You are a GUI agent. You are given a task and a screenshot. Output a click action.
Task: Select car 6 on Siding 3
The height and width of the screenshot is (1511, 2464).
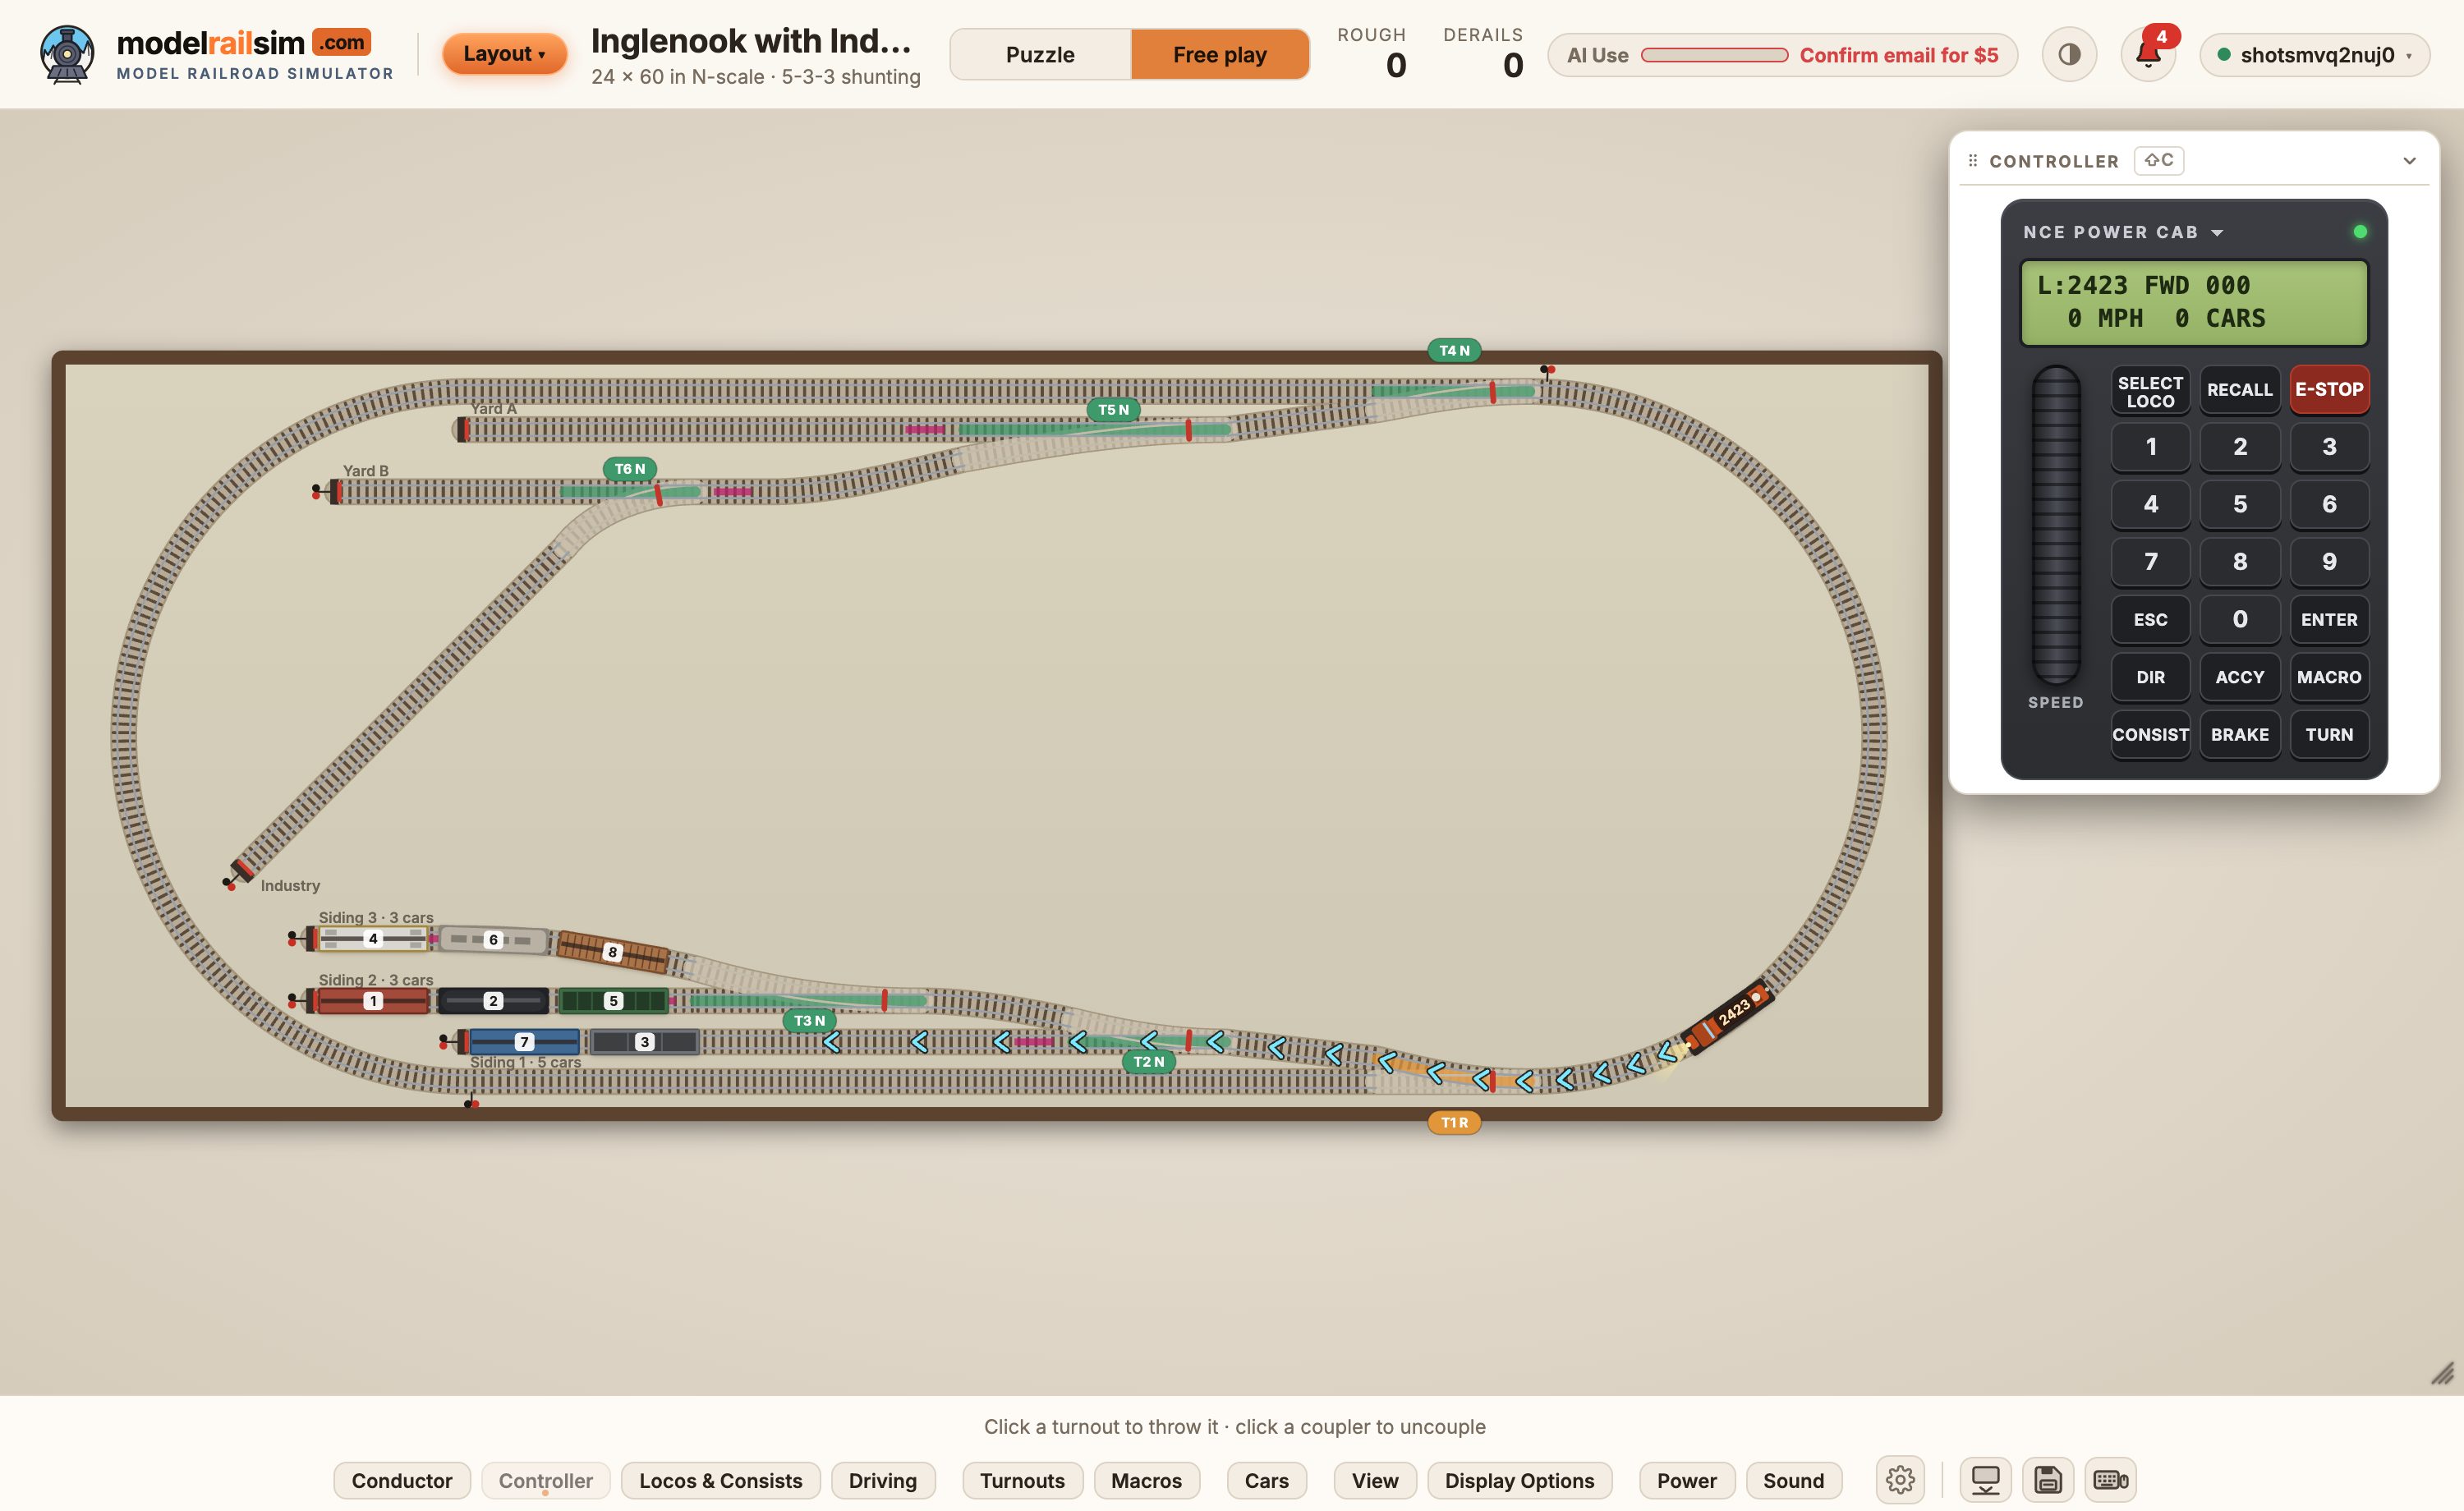[493, 940]
